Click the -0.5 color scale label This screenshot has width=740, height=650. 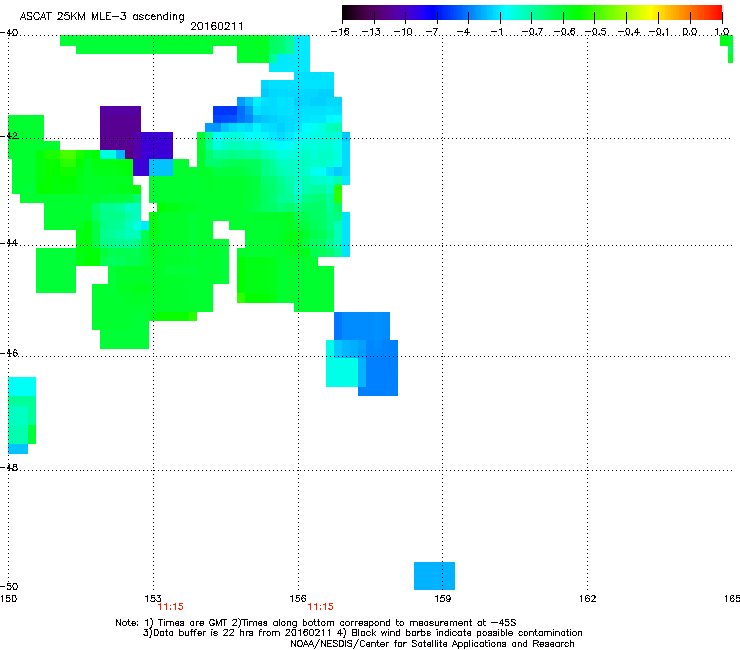click(596, 32)
